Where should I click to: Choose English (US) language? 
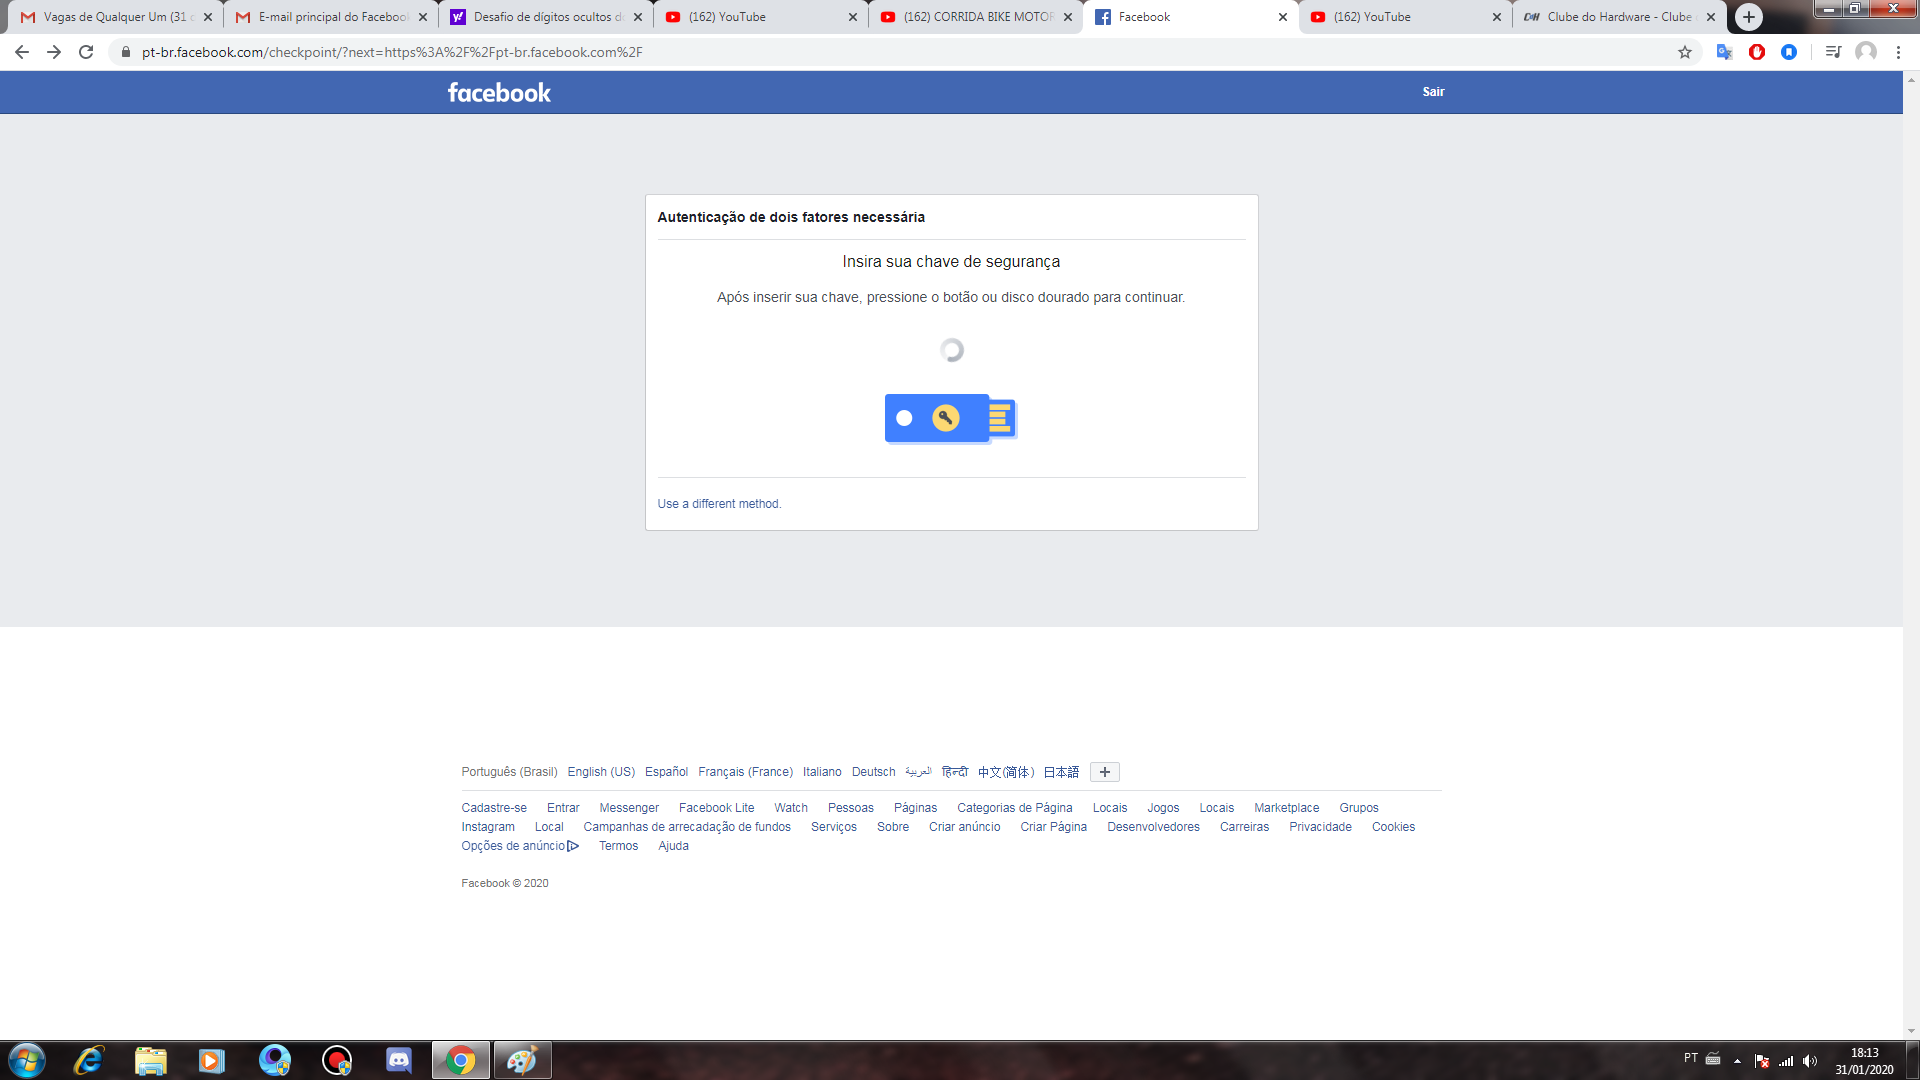click(x=601, y=772)
